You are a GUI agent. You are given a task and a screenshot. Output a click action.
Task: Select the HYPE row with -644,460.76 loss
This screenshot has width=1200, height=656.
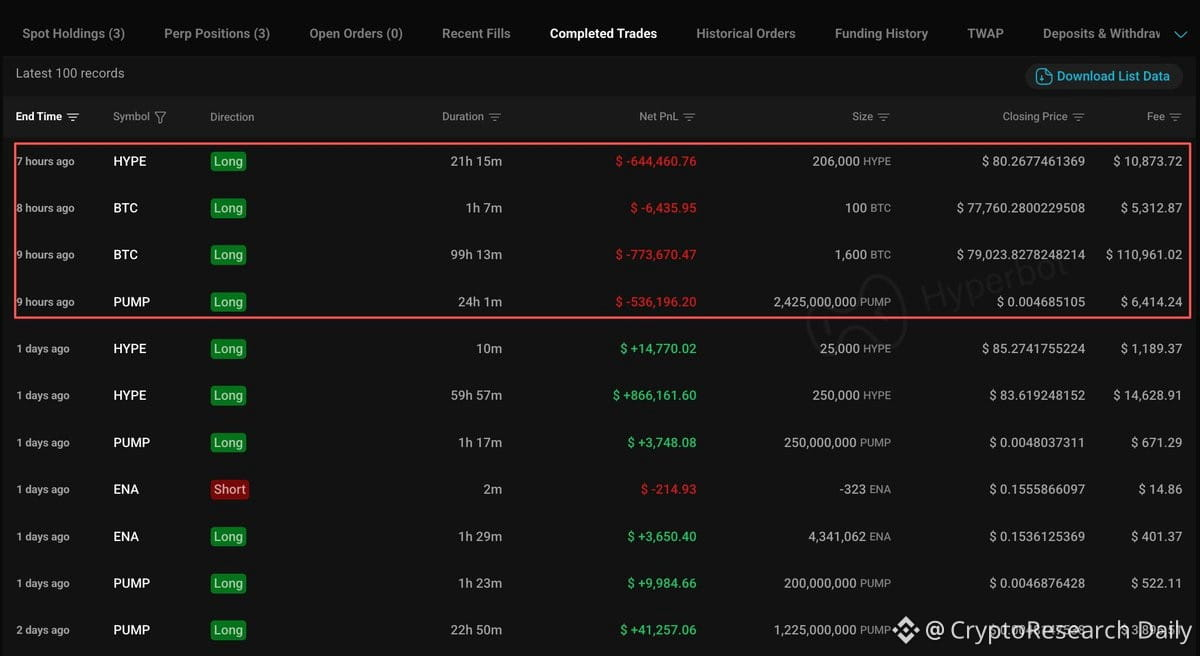pos(602,161)
